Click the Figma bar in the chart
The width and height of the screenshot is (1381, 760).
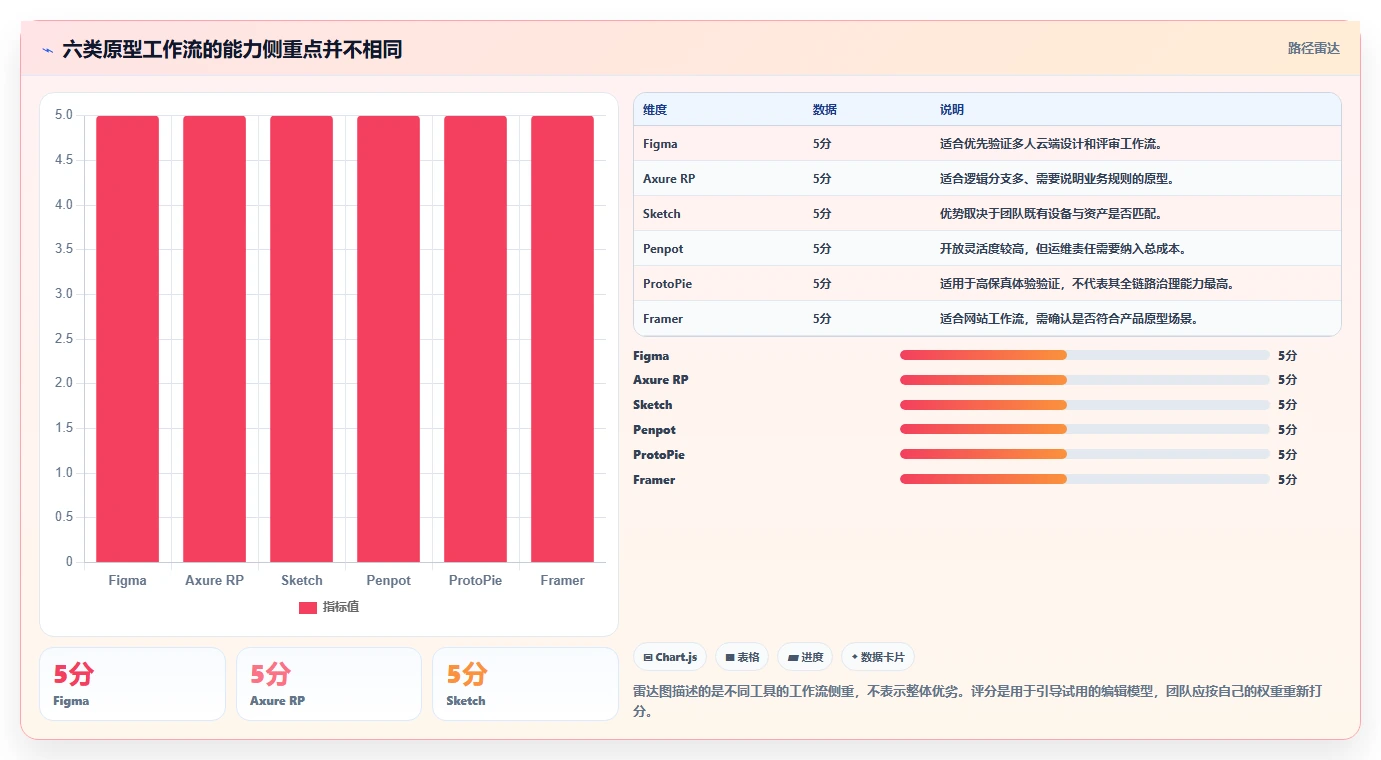(x=127, y=339)
